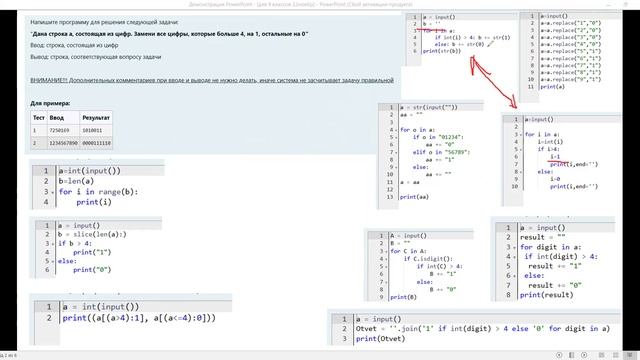640x360 pixels.
Task: Click the 'Напишите программу...' heading line
Action: (104, 22)
